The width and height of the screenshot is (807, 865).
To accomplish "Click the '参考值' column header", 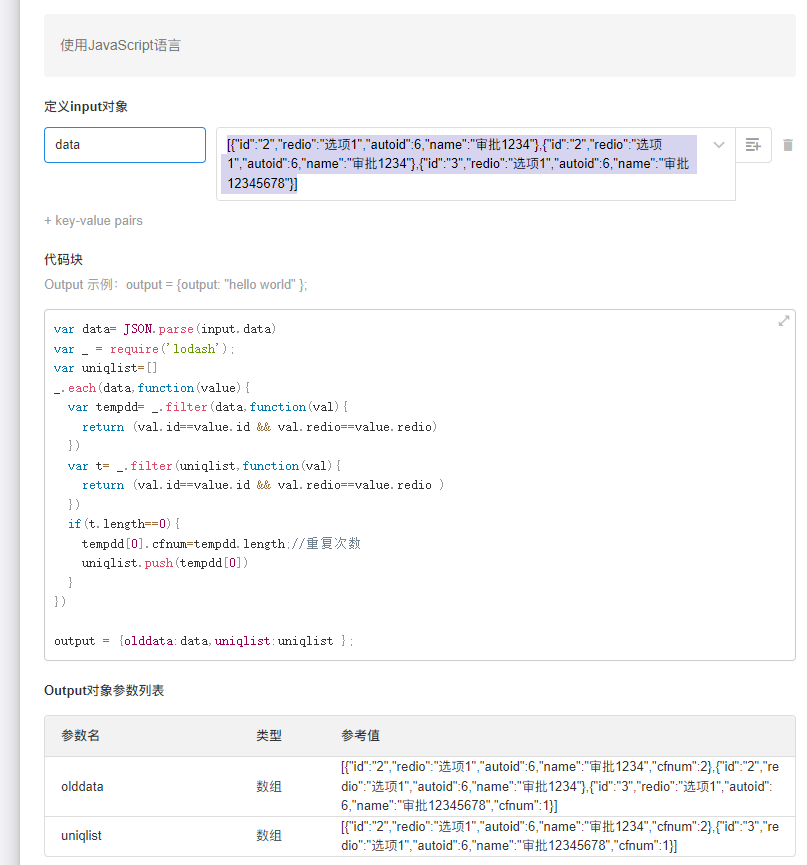I will click(361, 736).
